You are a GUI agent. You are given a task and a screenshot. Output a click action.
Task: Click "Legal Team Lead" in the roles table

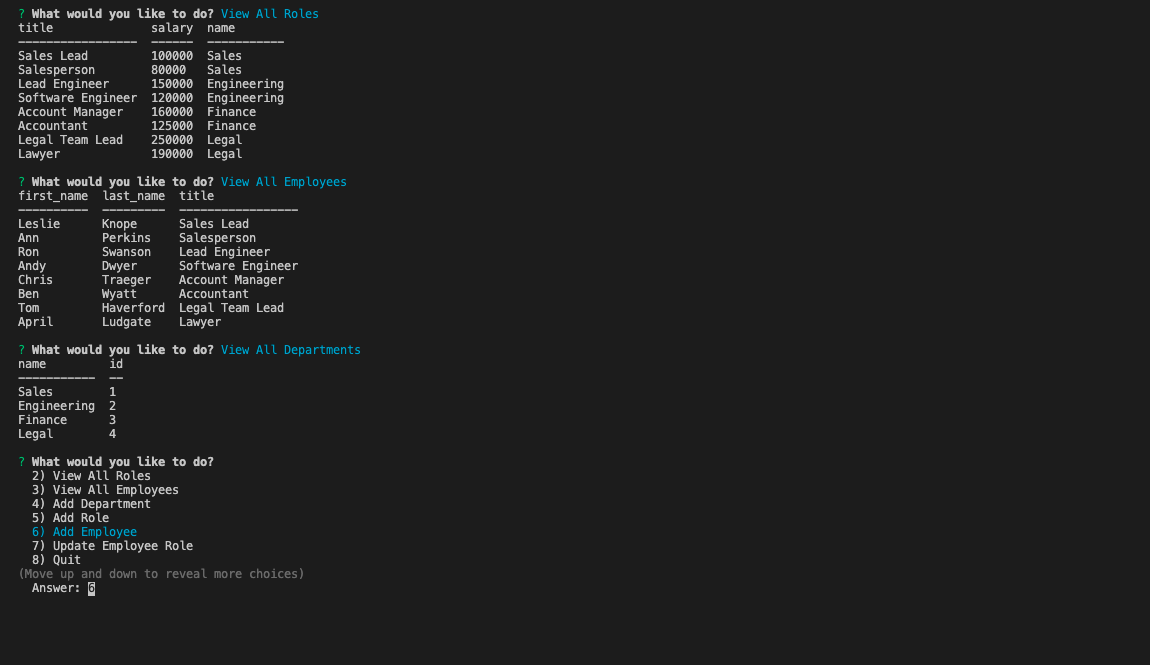70,139
